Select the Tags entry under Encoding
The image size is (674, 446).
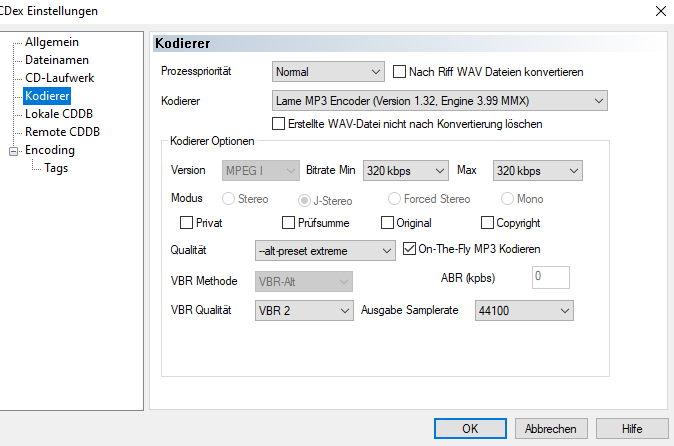click(56, 168)
